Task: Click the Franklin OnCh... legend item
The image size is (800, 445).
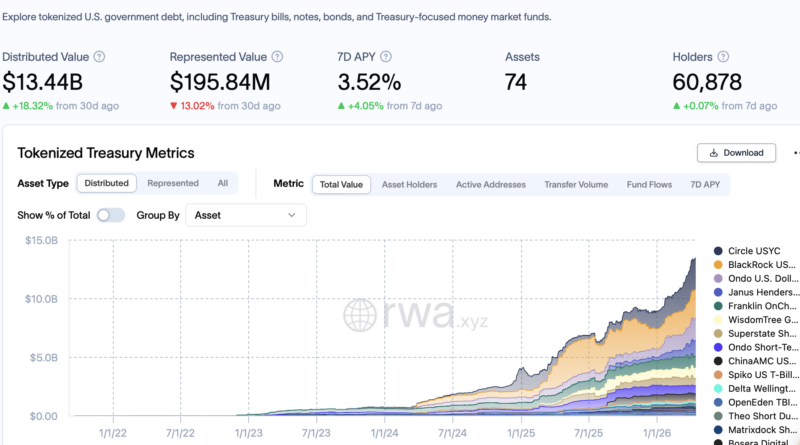Action: (754, 305)
